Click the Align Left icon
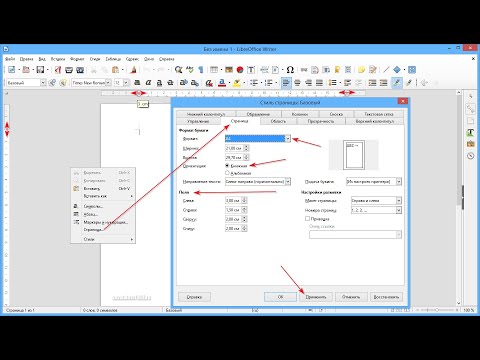480x360 pixels. click(x=286, y=83)
